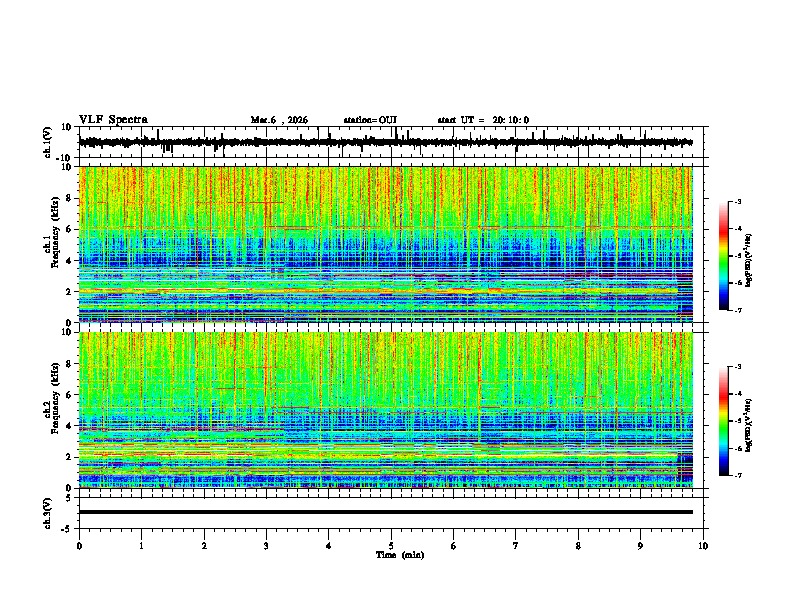Screen dimensions: 792x612
Task: Click the "-5" tick on ch.3(V) axis
Action: click(x=68, y=529)
